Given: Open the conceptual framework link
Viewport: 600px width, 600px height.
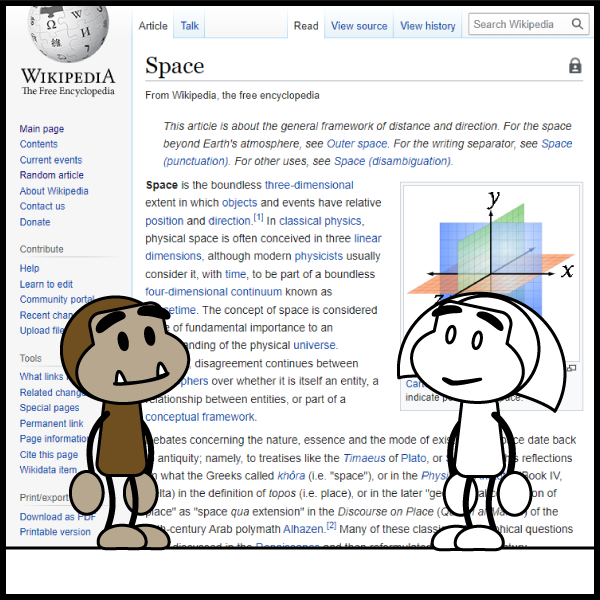Looking at the screenshot, I should [x=200, y=417].
